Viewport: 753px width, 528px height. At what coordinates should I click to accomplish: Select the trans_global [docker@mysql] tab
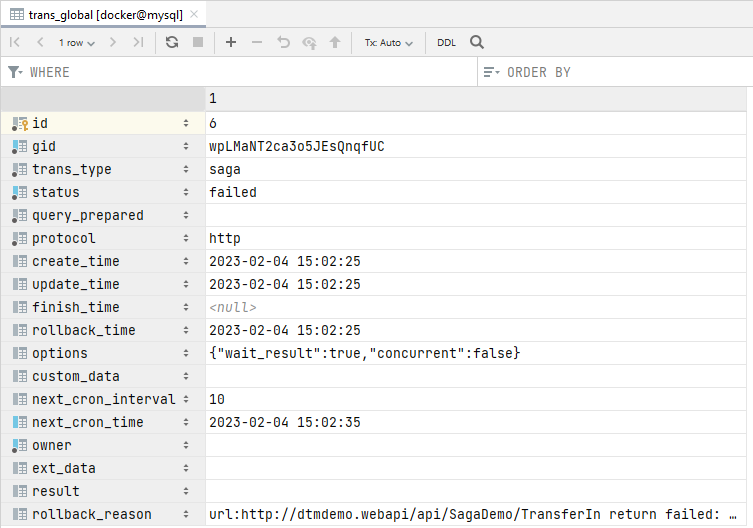96,13
